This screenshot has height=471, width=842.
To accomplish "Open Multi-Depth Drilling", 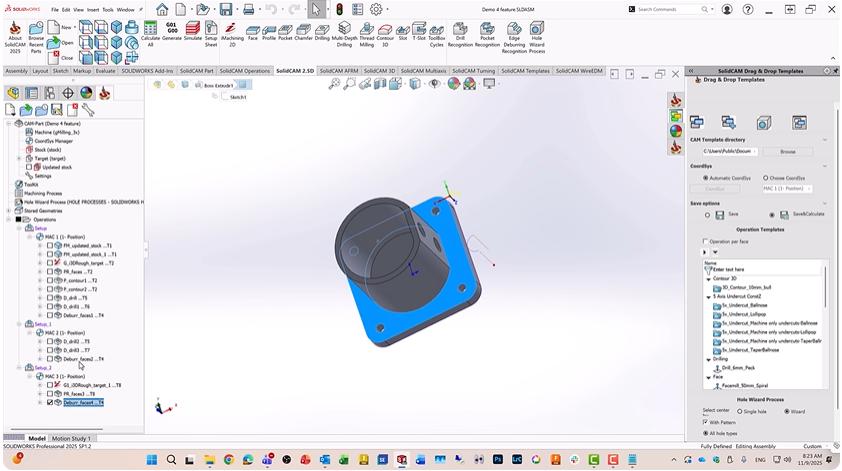I will point(344,34).
